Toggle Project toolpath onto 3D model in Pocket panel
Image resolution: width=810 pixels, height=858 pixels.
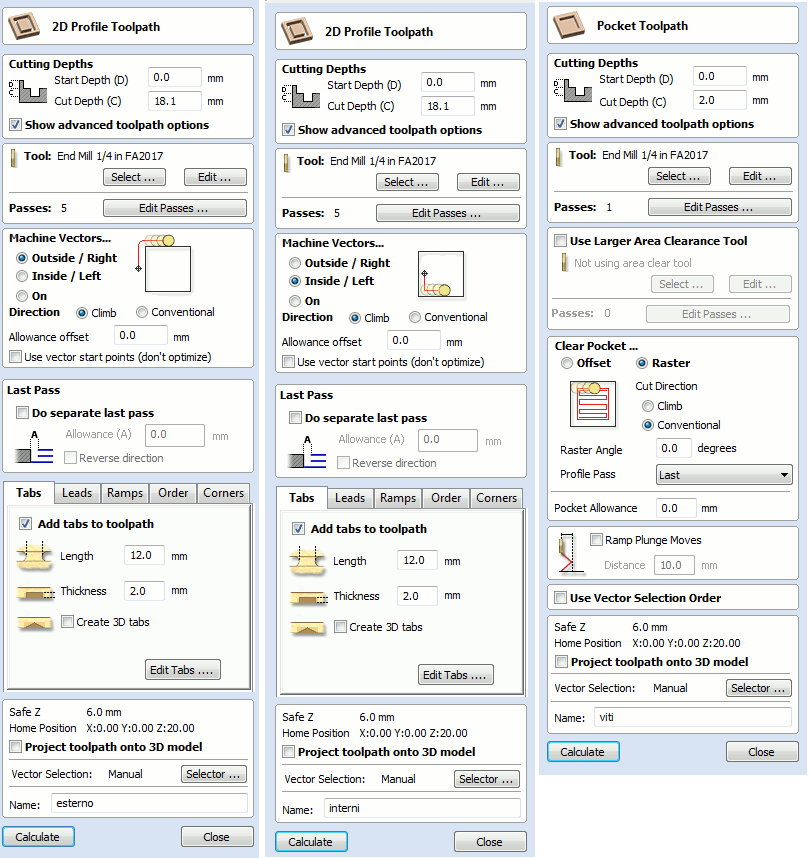(561, 662)
